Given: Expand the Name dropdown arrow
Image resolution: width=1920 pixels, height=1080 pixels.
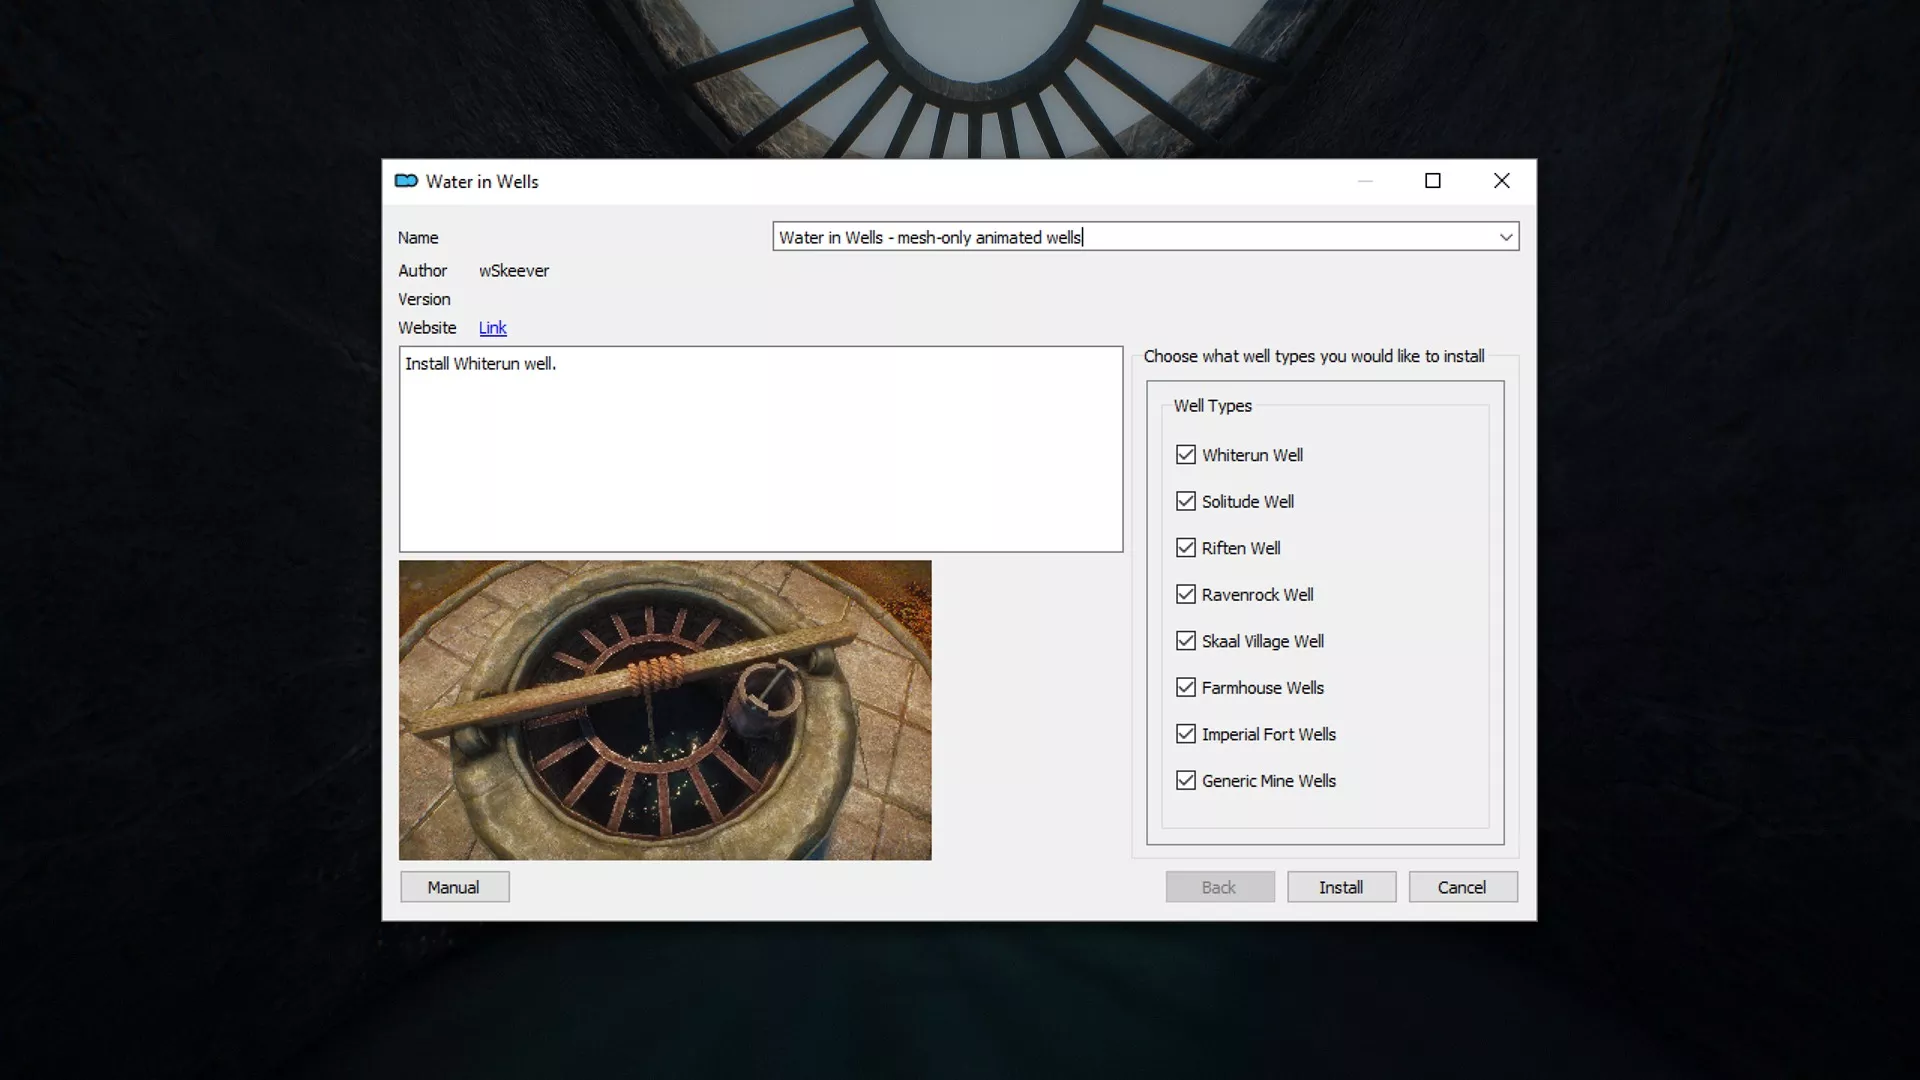Looking at the screenshot, I should pos(1505,237).
